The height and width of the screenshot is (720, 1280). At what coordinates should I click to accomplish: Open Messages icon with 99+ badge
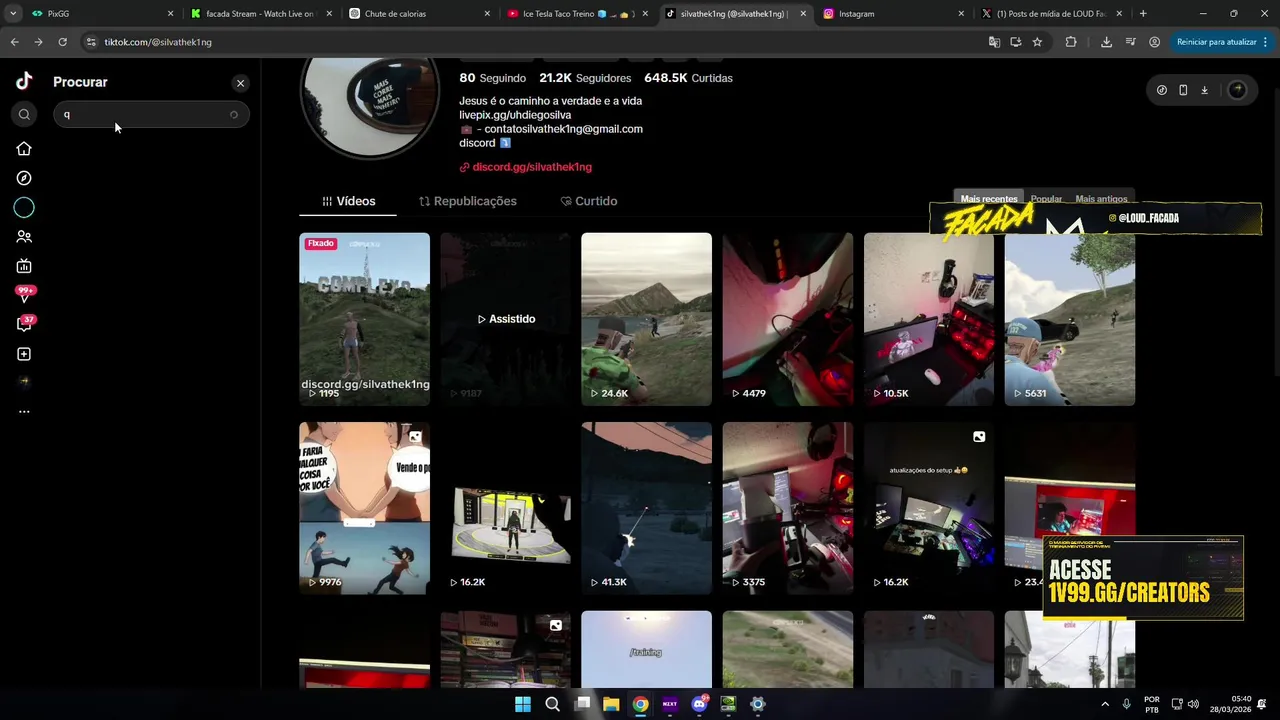24,294
